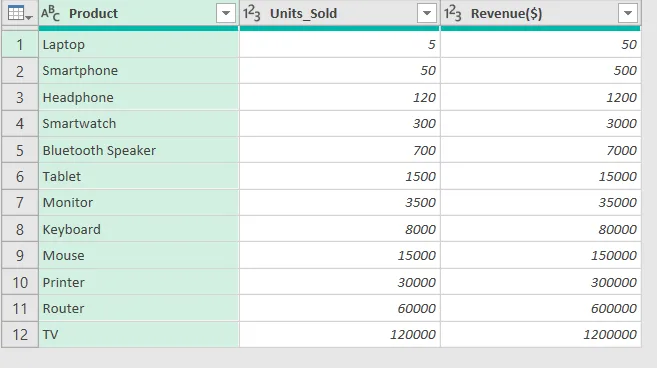Image resolution: width=657 pixels, height=368 pixels.
Task: Select row number 2
Action: click(20, 71)
